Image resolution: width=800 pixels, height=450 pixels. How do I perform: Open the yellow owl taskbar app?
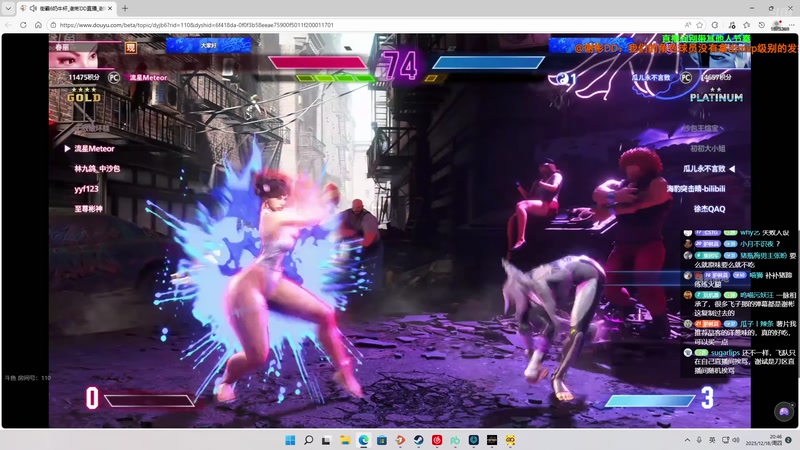pos(510,440)
